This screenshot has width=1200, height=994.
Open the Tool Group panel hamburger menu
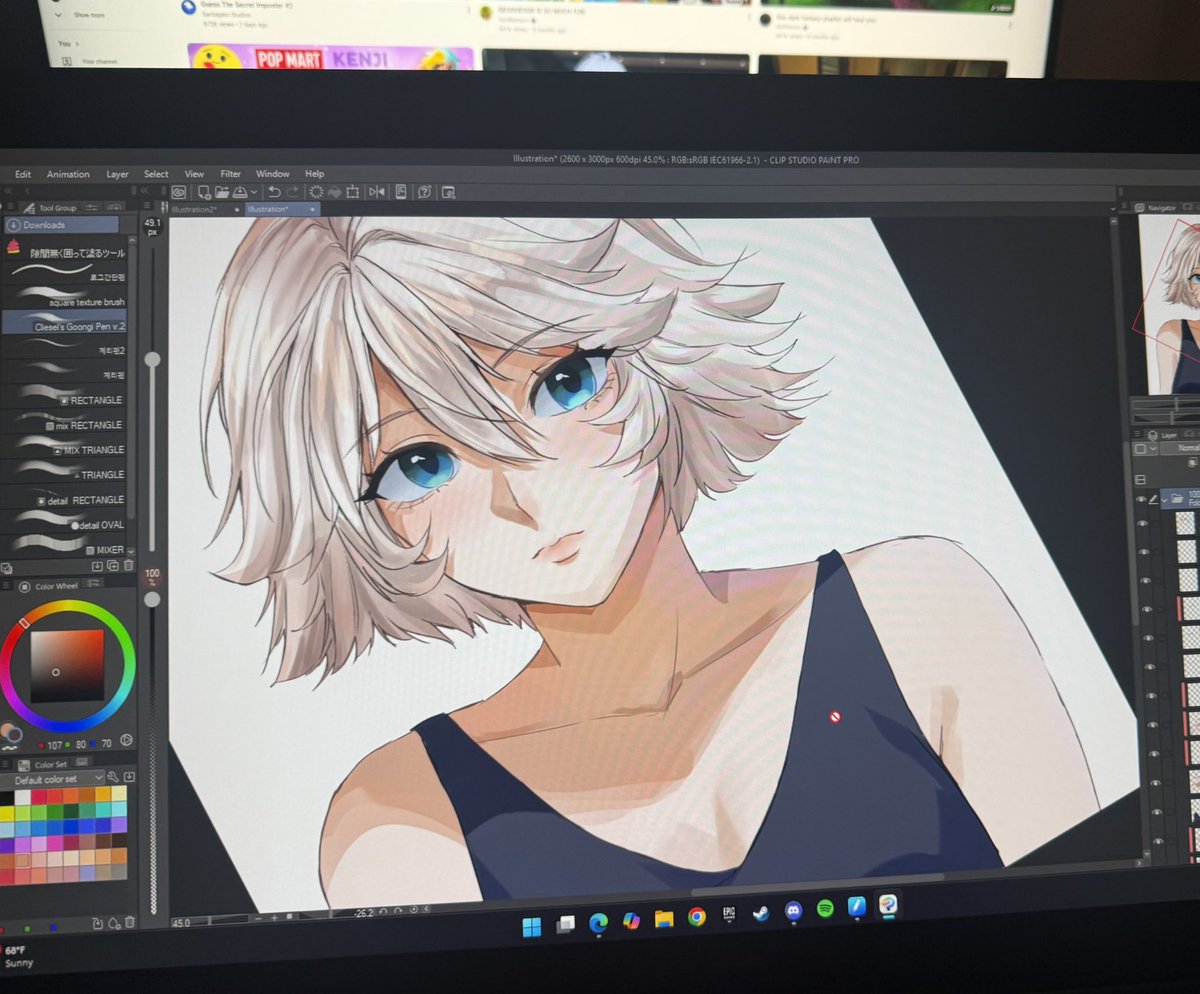click(9, 207)
